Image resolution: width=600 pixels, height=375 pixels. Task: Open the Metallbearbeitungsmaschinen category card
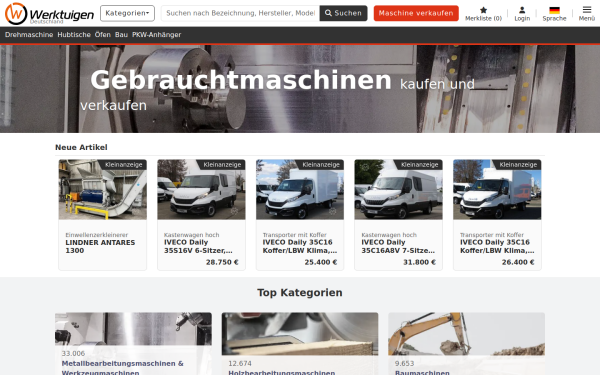(x=133, y=344)
